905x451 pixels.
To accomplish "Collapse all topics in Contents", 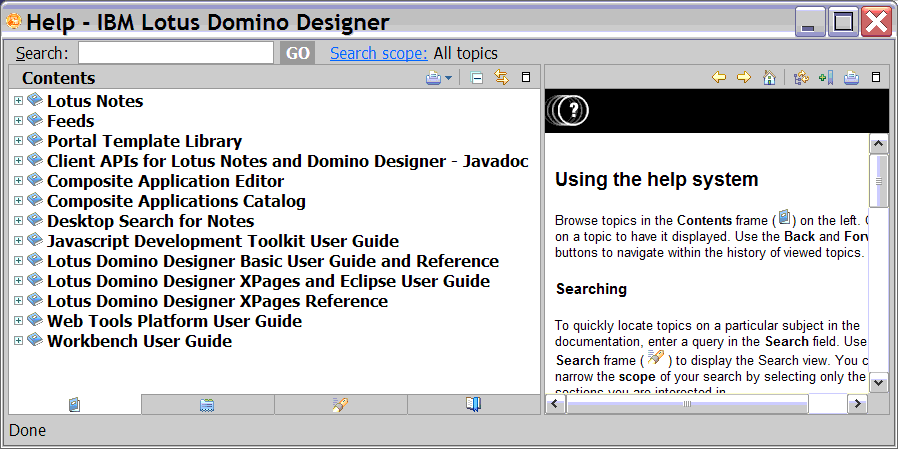I will pos(476,77).
